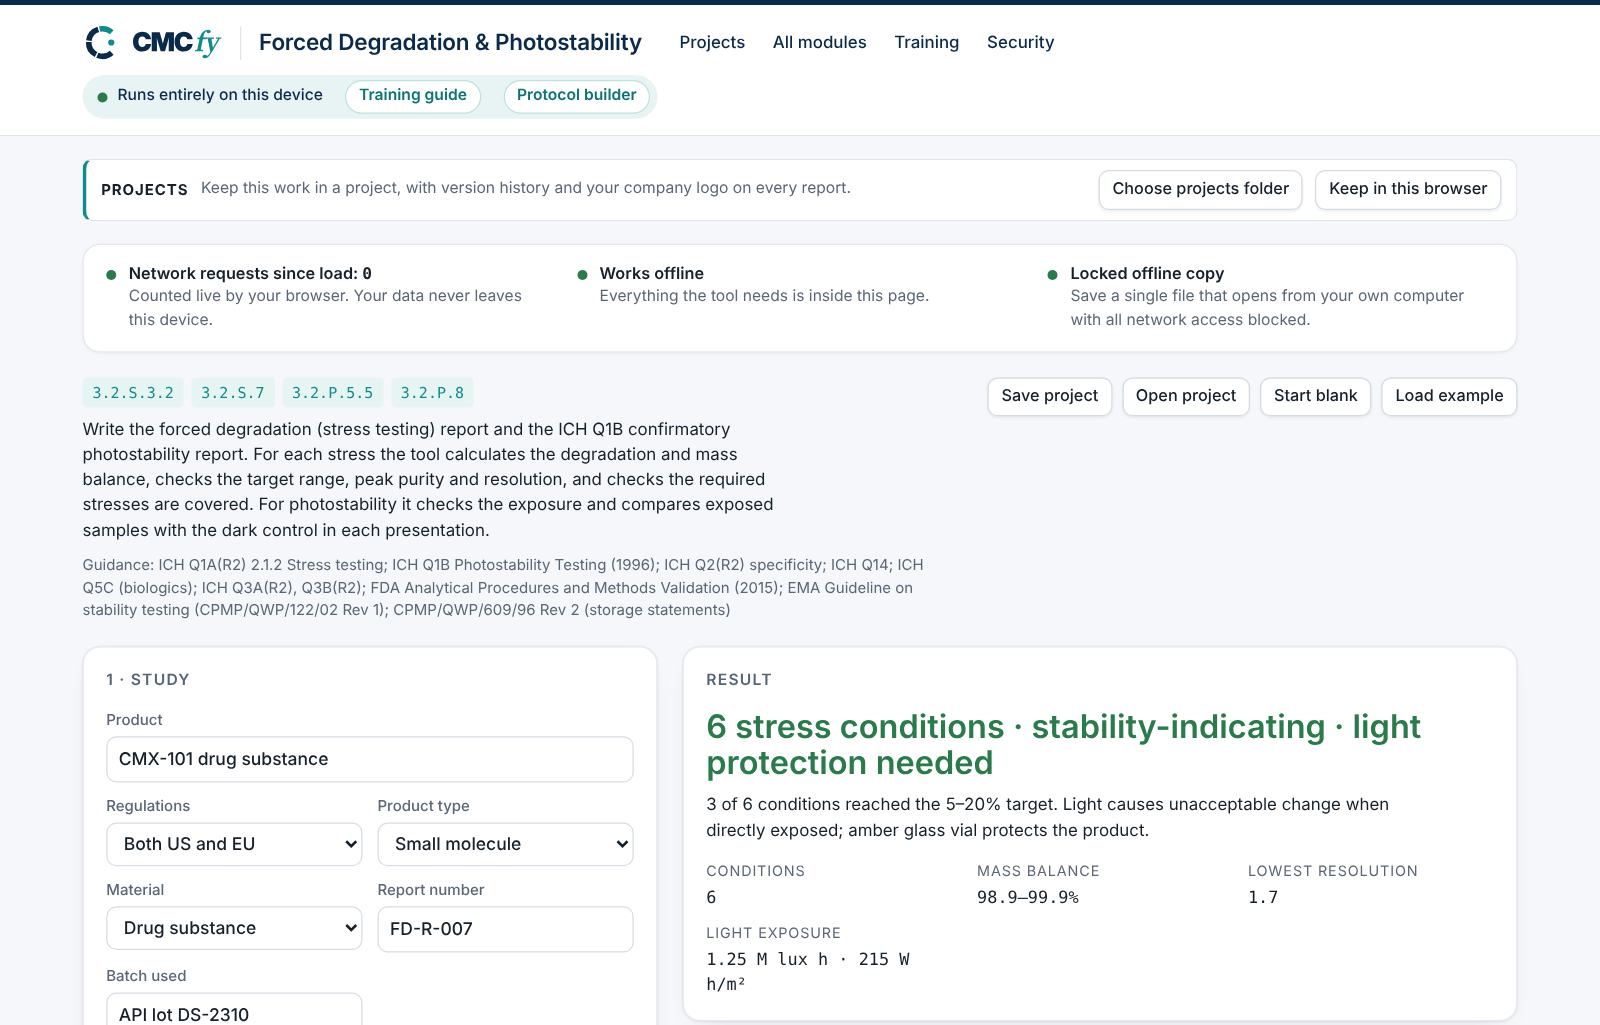This screenshot has width=1600, height=1025.
Task: Open the Training menu item
Action: pyautogui.click(x=926, y=42)
